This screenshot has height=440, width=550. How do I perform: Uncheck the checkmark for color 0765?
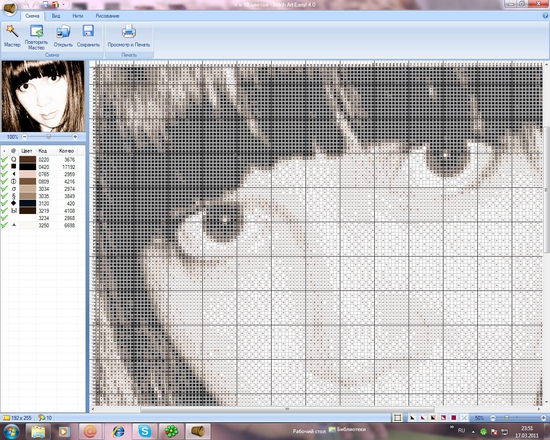[x=4, y=174]
